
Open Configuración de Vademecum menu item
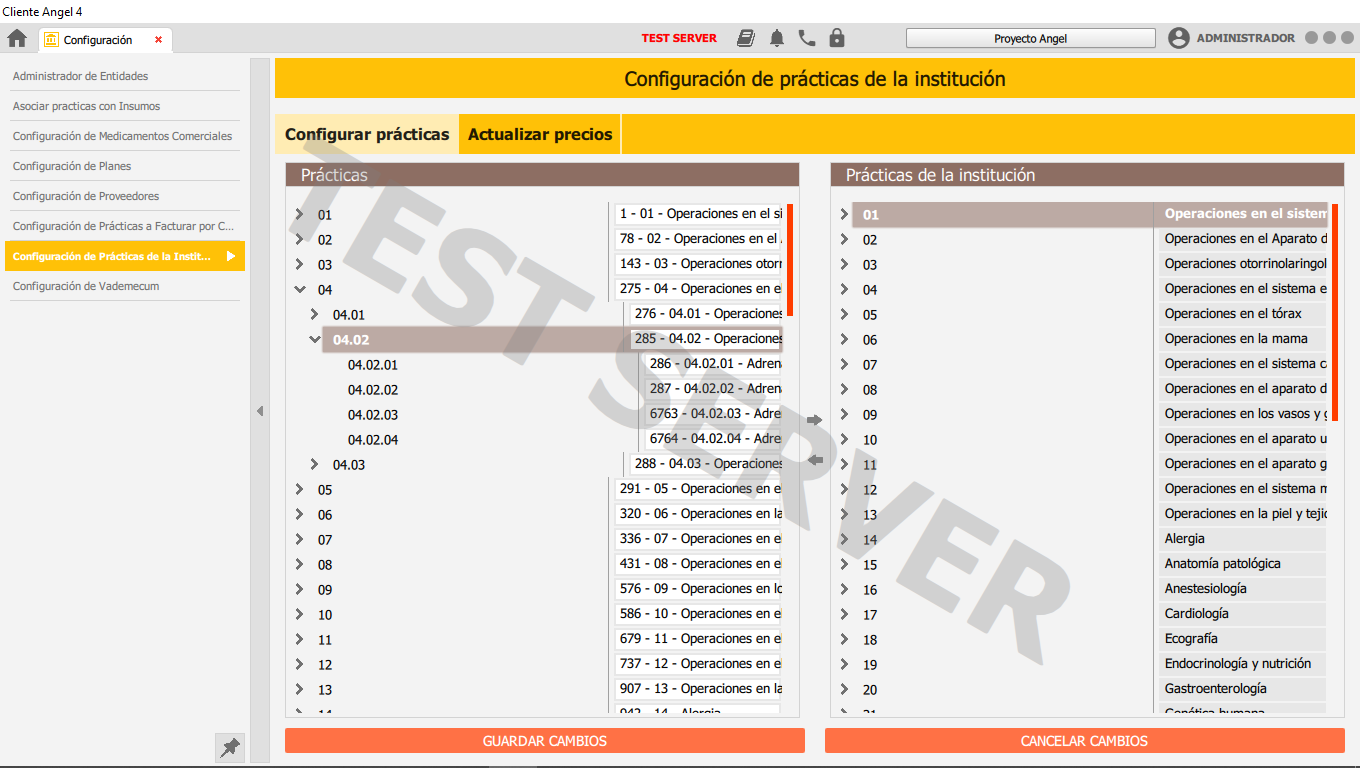tap(86, 286)
